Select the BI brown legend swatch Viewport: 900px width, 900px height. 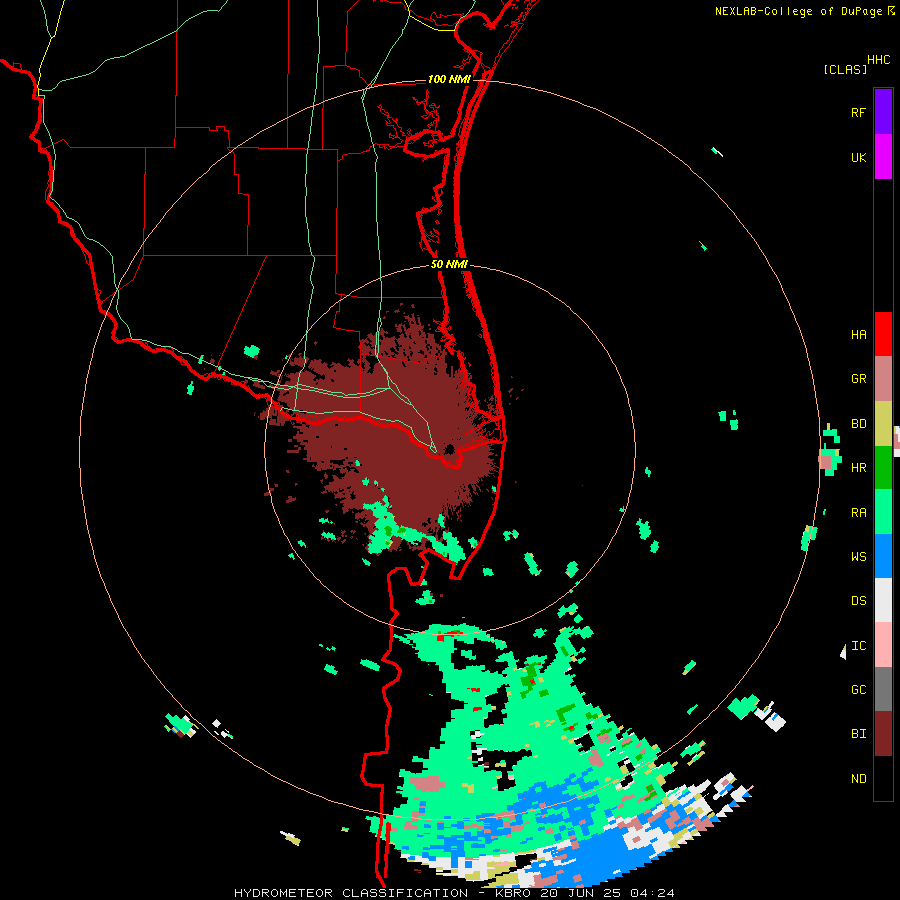click(x=883, y=734)
